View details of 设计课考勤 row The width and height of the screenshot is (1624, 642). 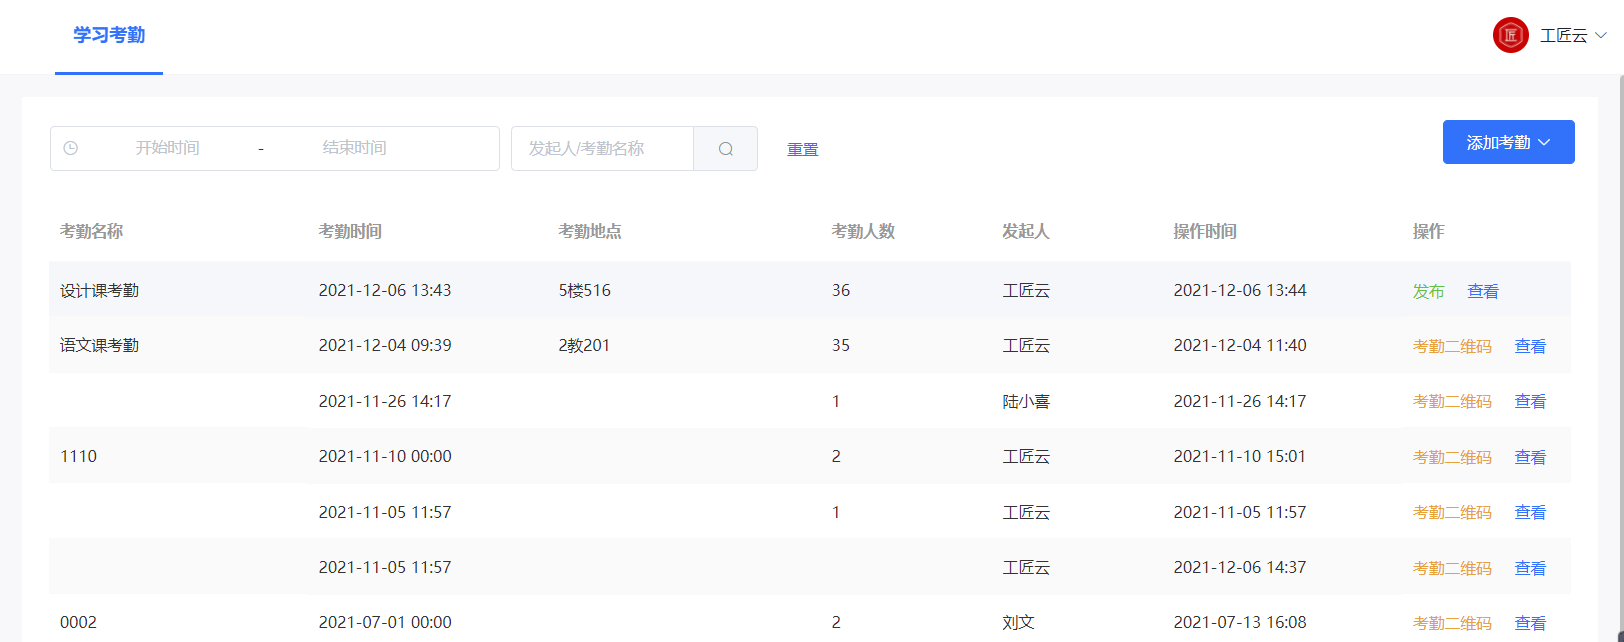[1482, 291]
